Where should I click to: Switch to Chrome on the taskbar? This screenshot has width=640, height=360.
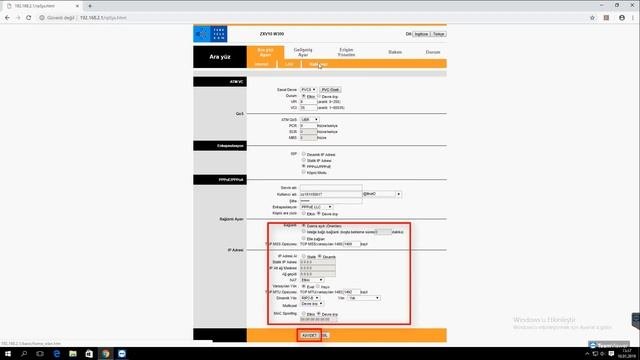(x=105, y=353)
